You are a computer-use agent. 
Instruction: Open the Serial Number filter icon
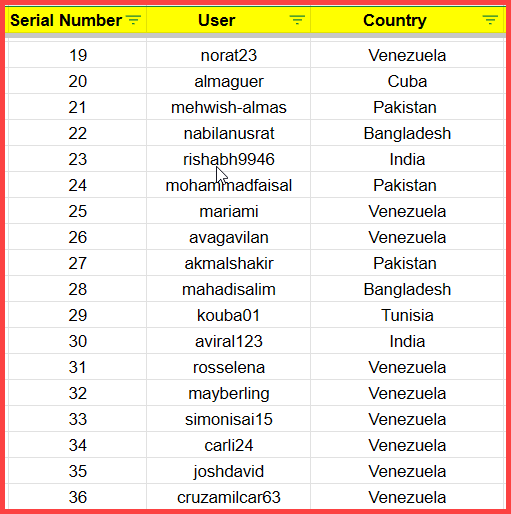tap(133, 20)
